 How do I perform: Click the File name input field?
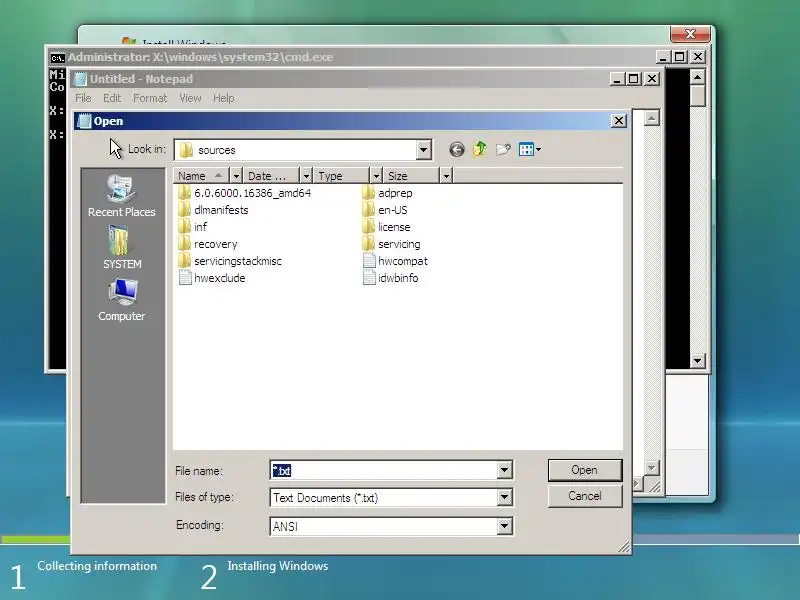[384, 470]
